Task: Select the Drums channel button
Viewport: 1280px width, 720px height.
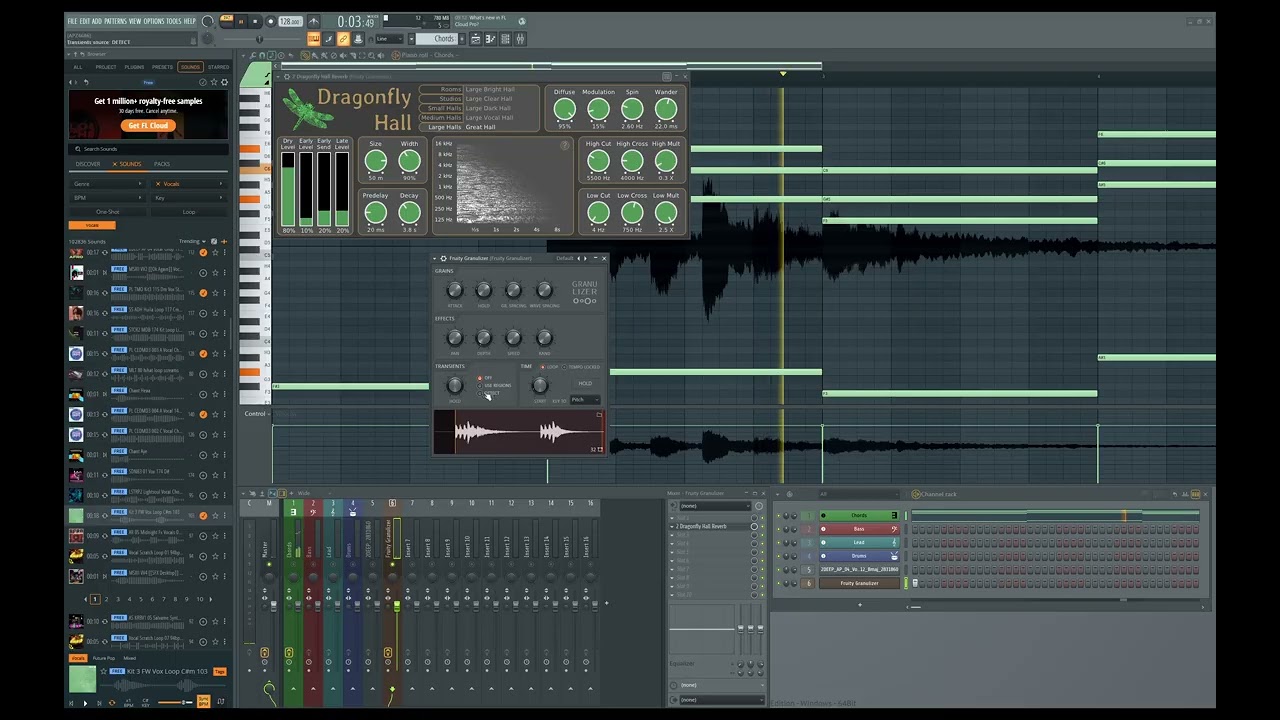Action: (859, 556)
